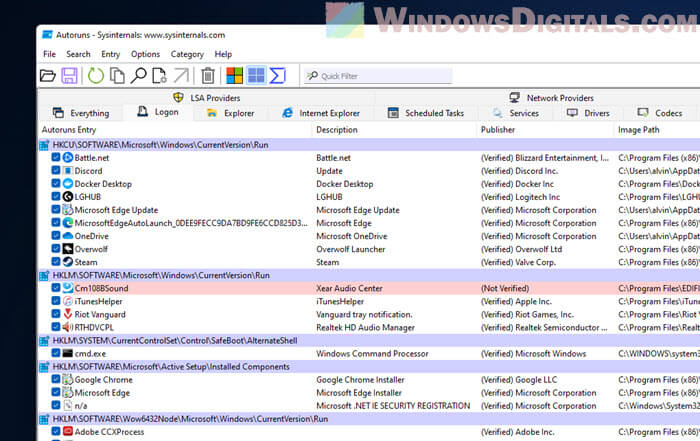Sort by the Autoruns Entry column header
700x441 pixels.
click(x=174, y=130)
